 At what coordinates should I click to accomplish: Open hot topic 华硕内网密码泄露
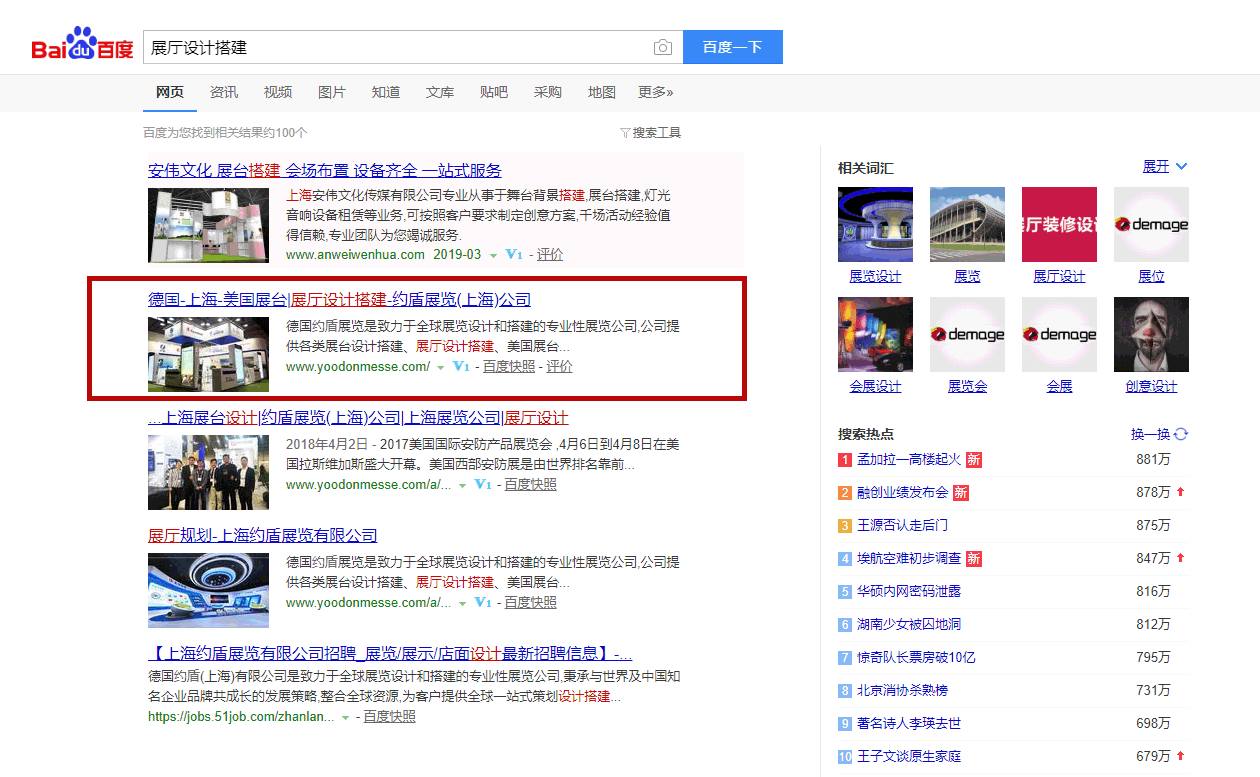coord(909,591)
